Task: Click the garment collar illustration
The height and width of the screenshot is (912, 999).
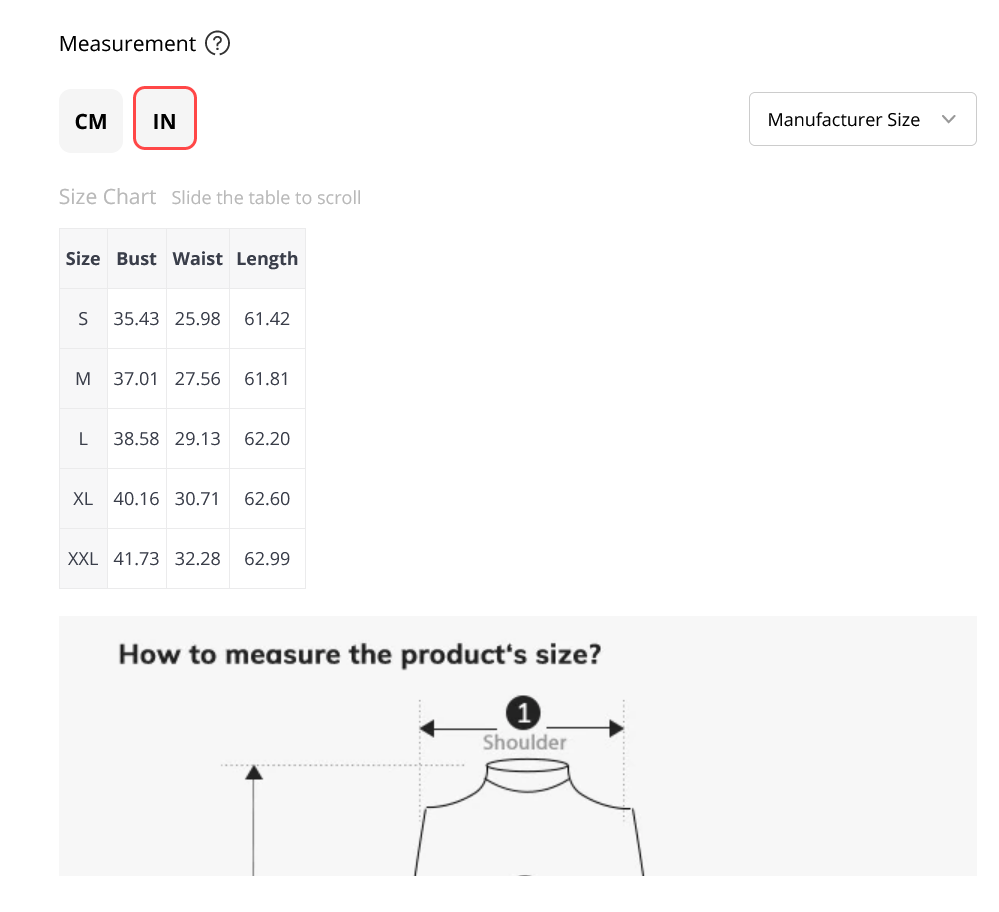Action: 528,775
